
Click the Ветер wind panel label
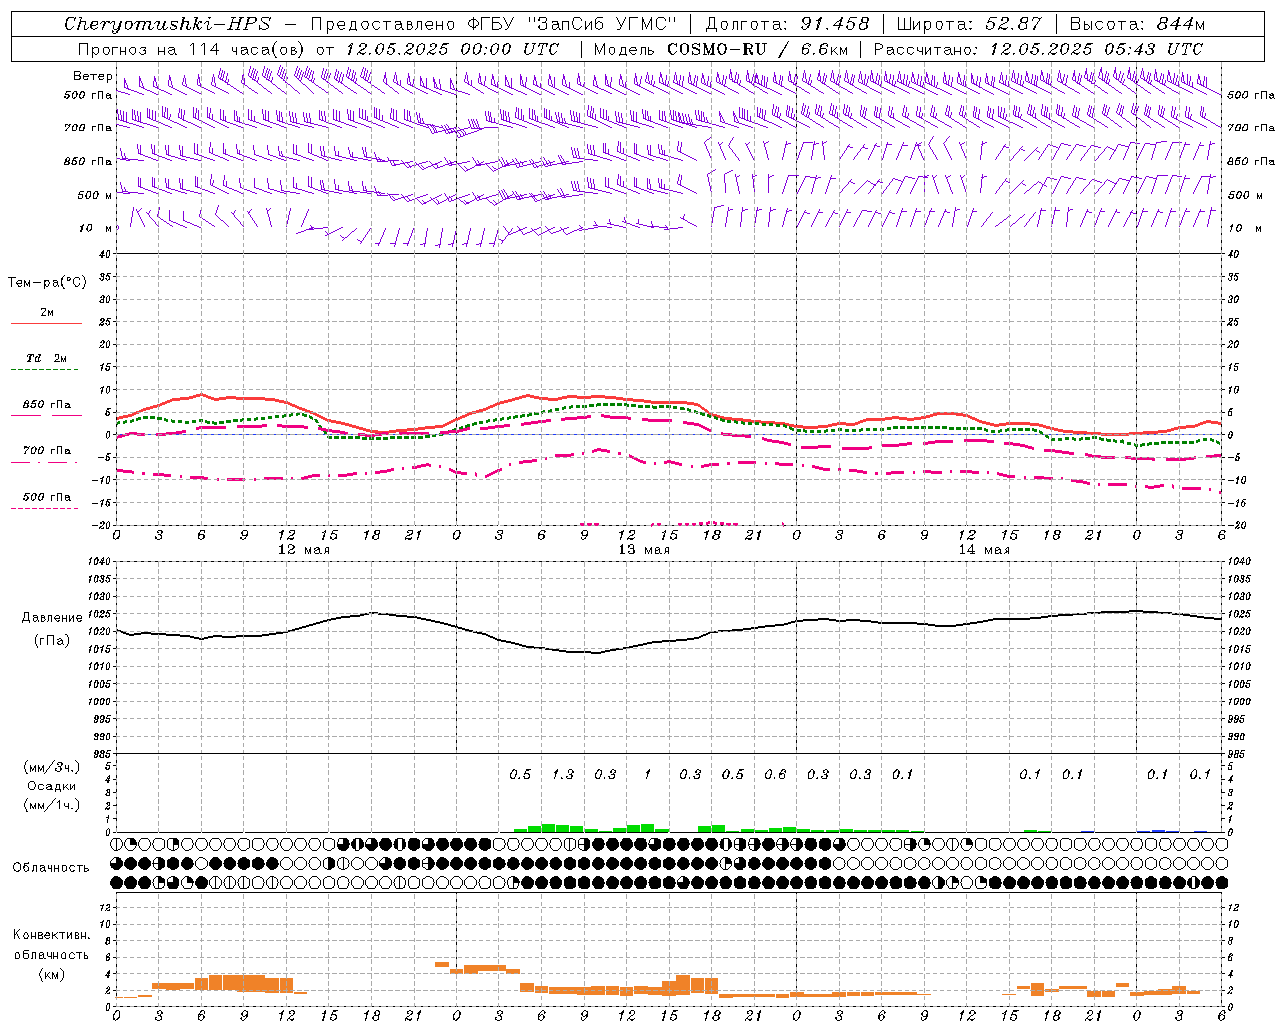[x=92, y=76]
